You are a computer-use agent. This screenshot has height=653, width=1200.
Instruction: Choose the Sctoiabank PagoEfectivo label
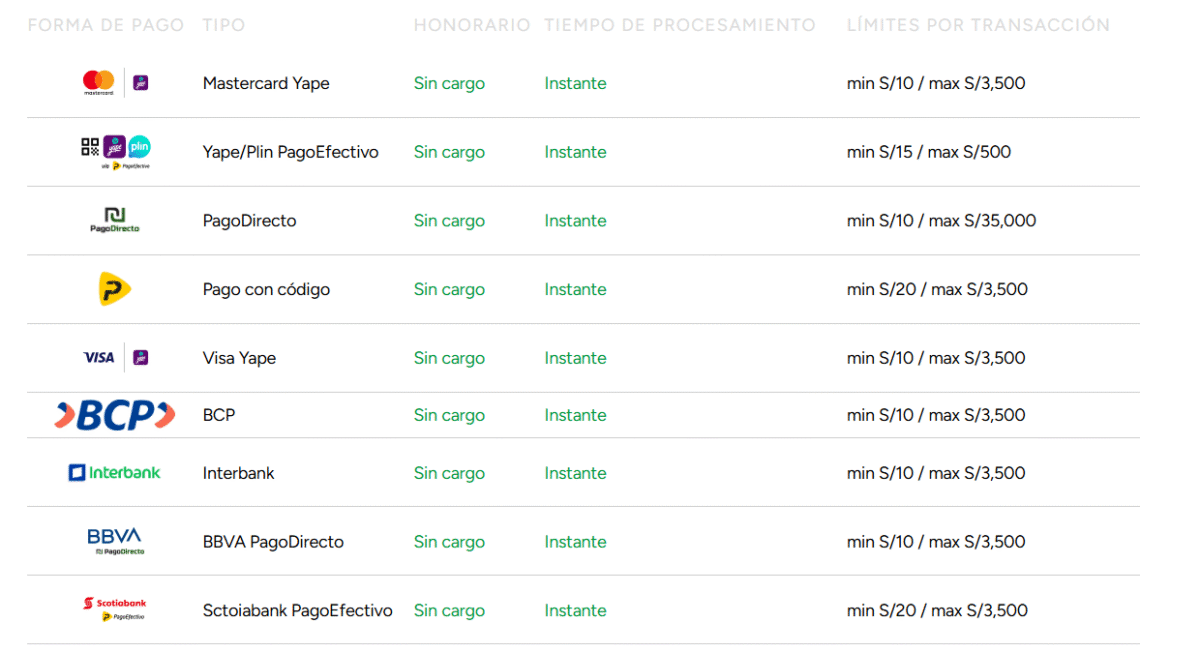point(298,610)
